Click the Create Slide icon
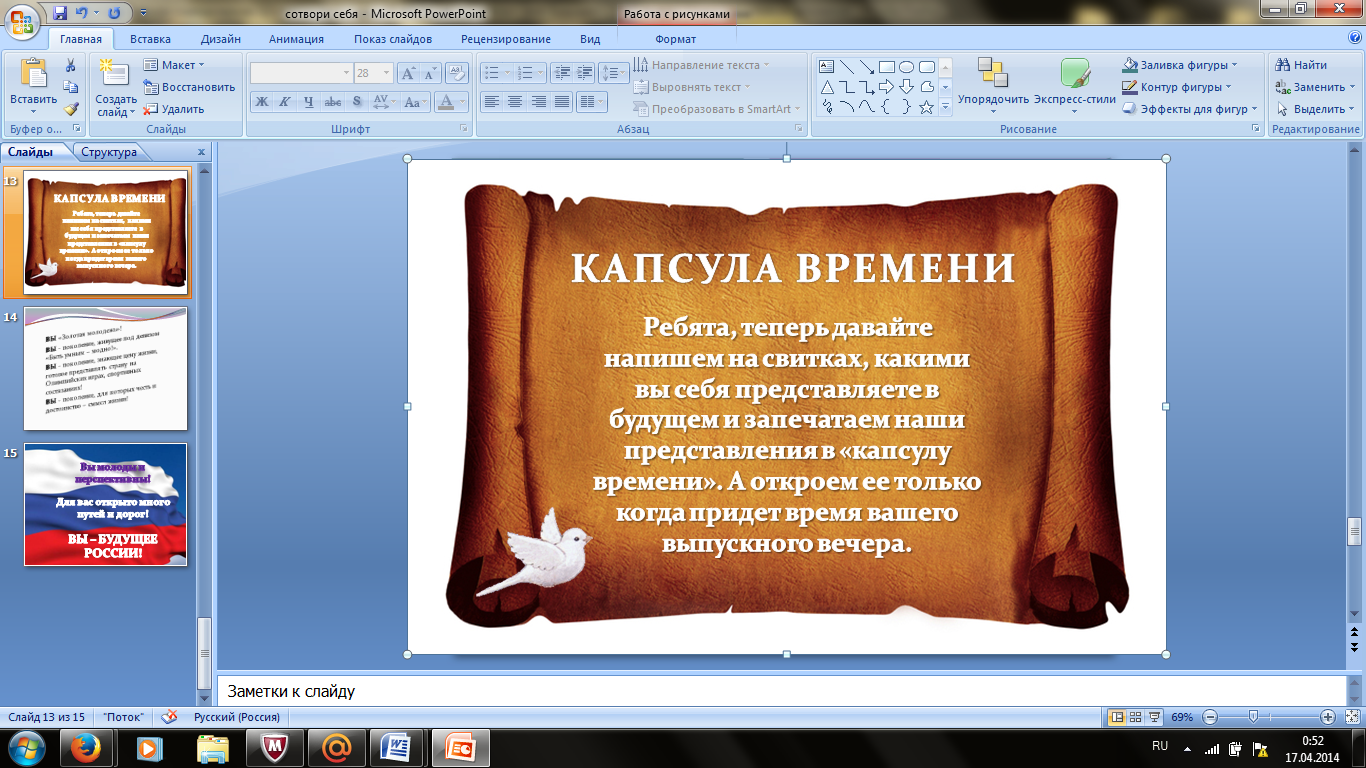Screen dimensions: 1366x768 (x=116, y=75)
